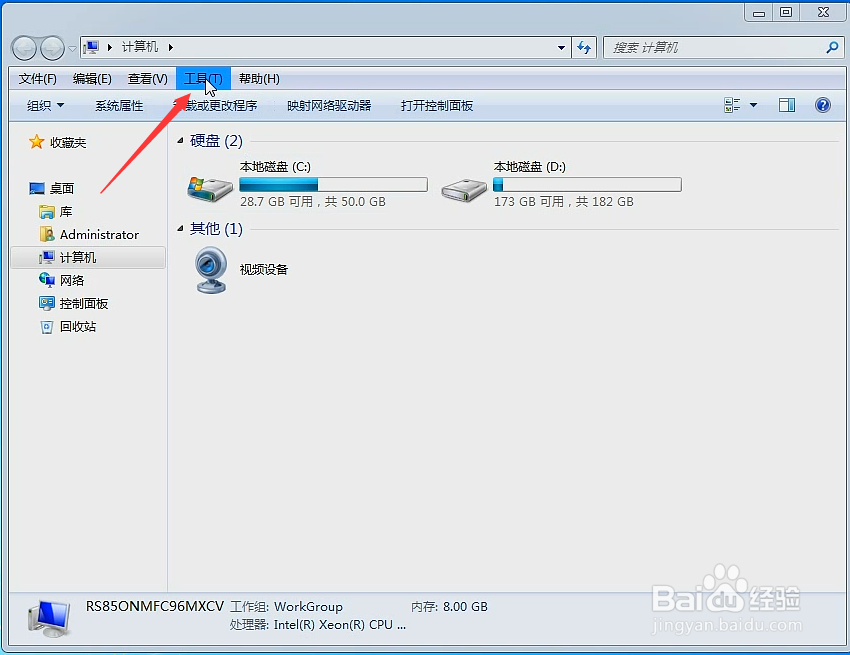This screenshot has height=655, width=850.
Task: Click the 内存: 8.00 GB text
Action: [x=449, y=607]
